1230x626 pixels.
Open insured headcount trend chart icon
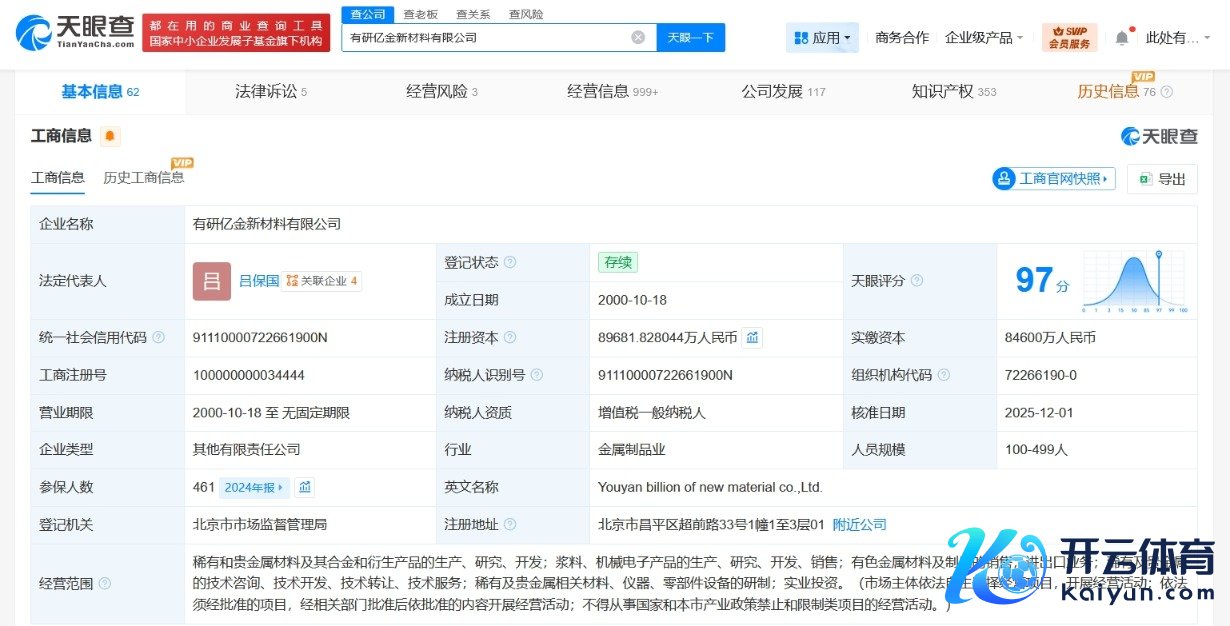pos(305,487)
